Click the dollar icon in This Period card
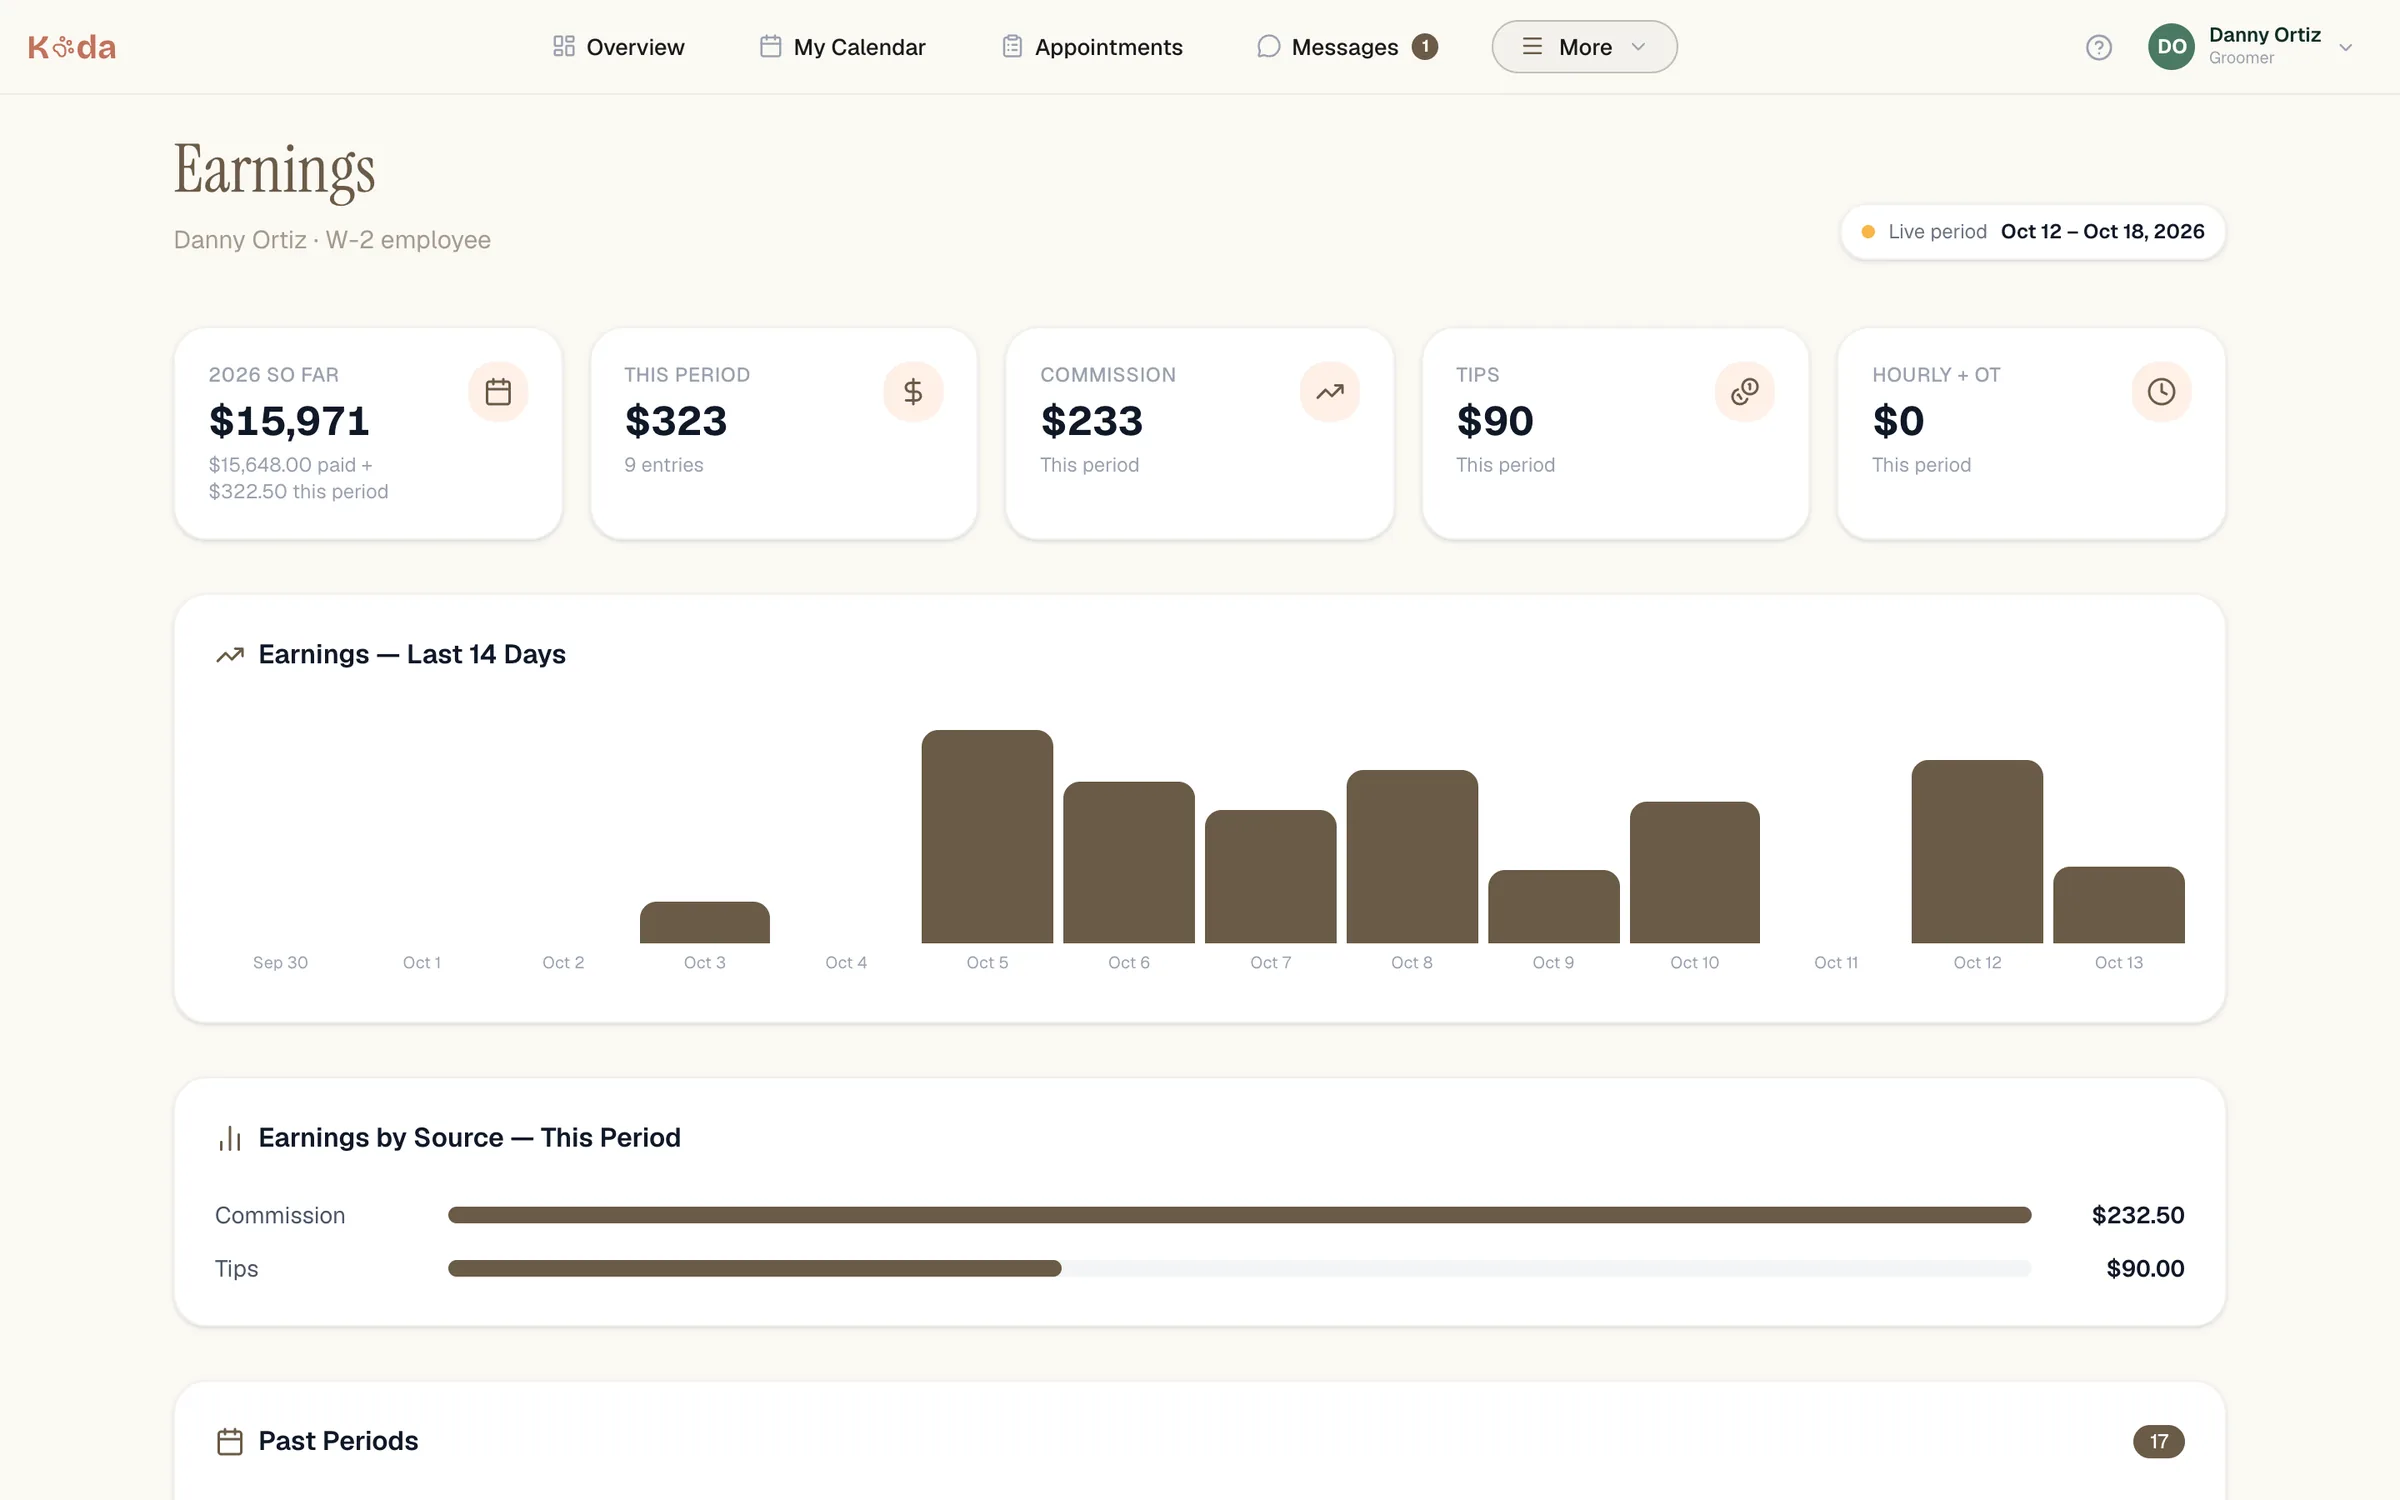Viewport: 2400px width, 1500px height. 913,392
